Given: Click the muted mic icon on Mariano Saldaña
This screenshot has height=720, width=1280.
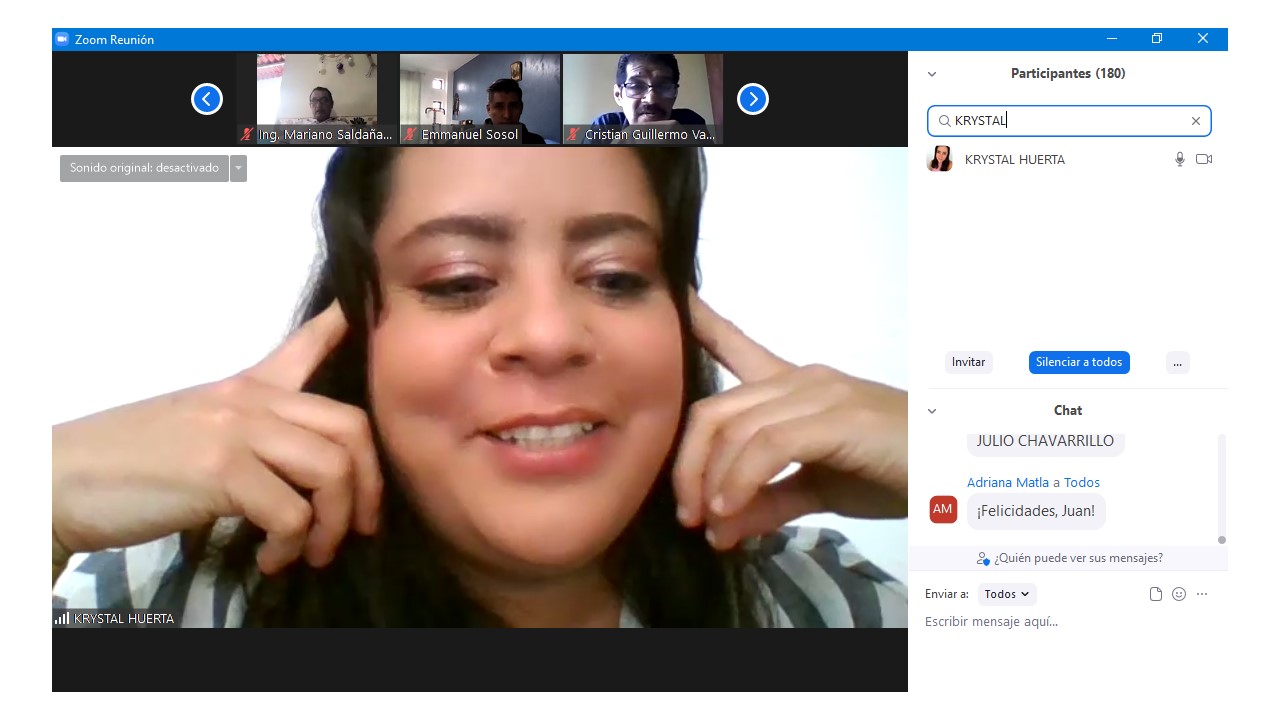Looking at the screenshot, I should point(247,134).
